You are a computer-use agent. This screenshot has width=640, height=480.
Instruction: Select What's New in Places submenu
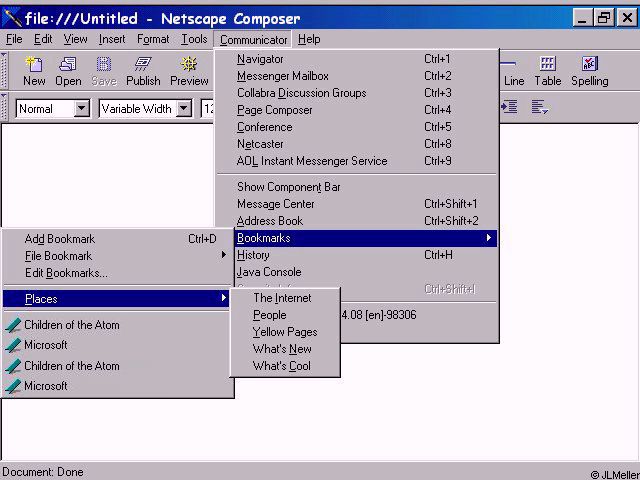tap(285, 349)
